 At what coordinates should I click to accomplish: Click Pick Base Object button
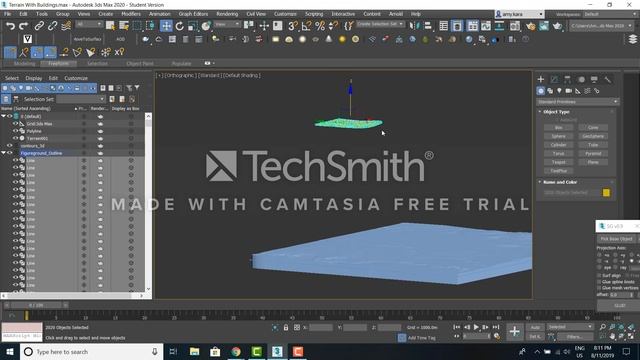click(x=616, y=239)
